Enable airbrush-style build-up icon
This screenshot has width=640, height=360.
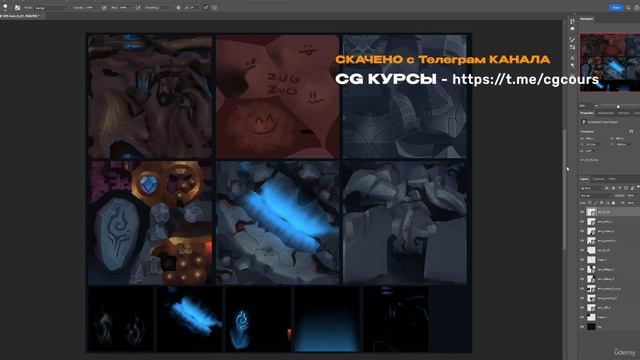(x=138, y=8)
